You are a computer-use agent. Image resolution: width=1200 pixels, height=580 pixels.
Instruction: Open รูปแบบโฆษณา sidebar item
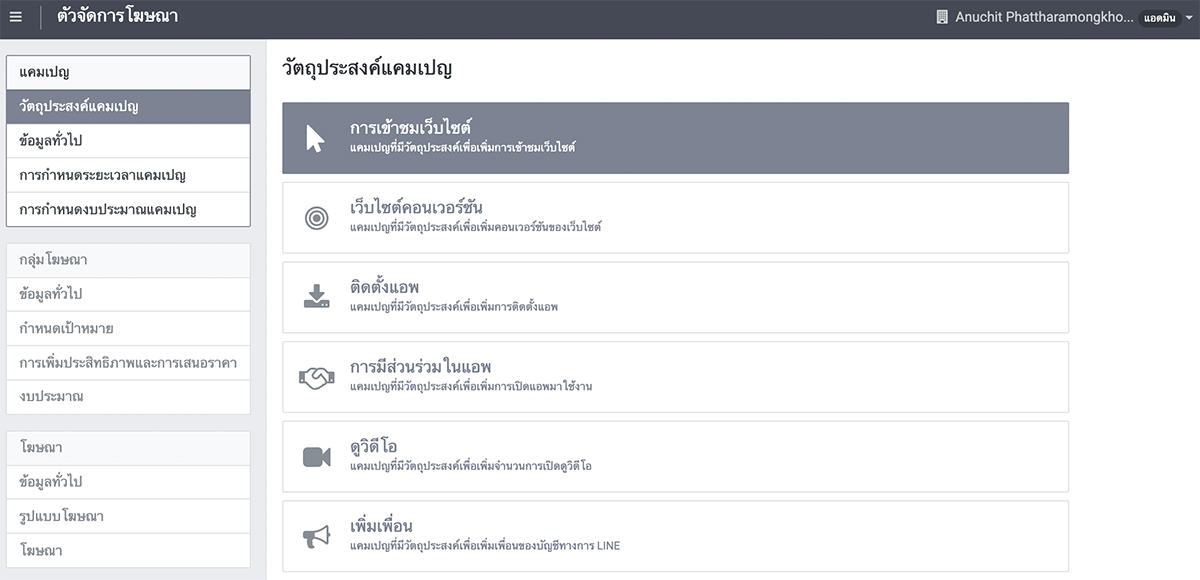coord(128,516)
